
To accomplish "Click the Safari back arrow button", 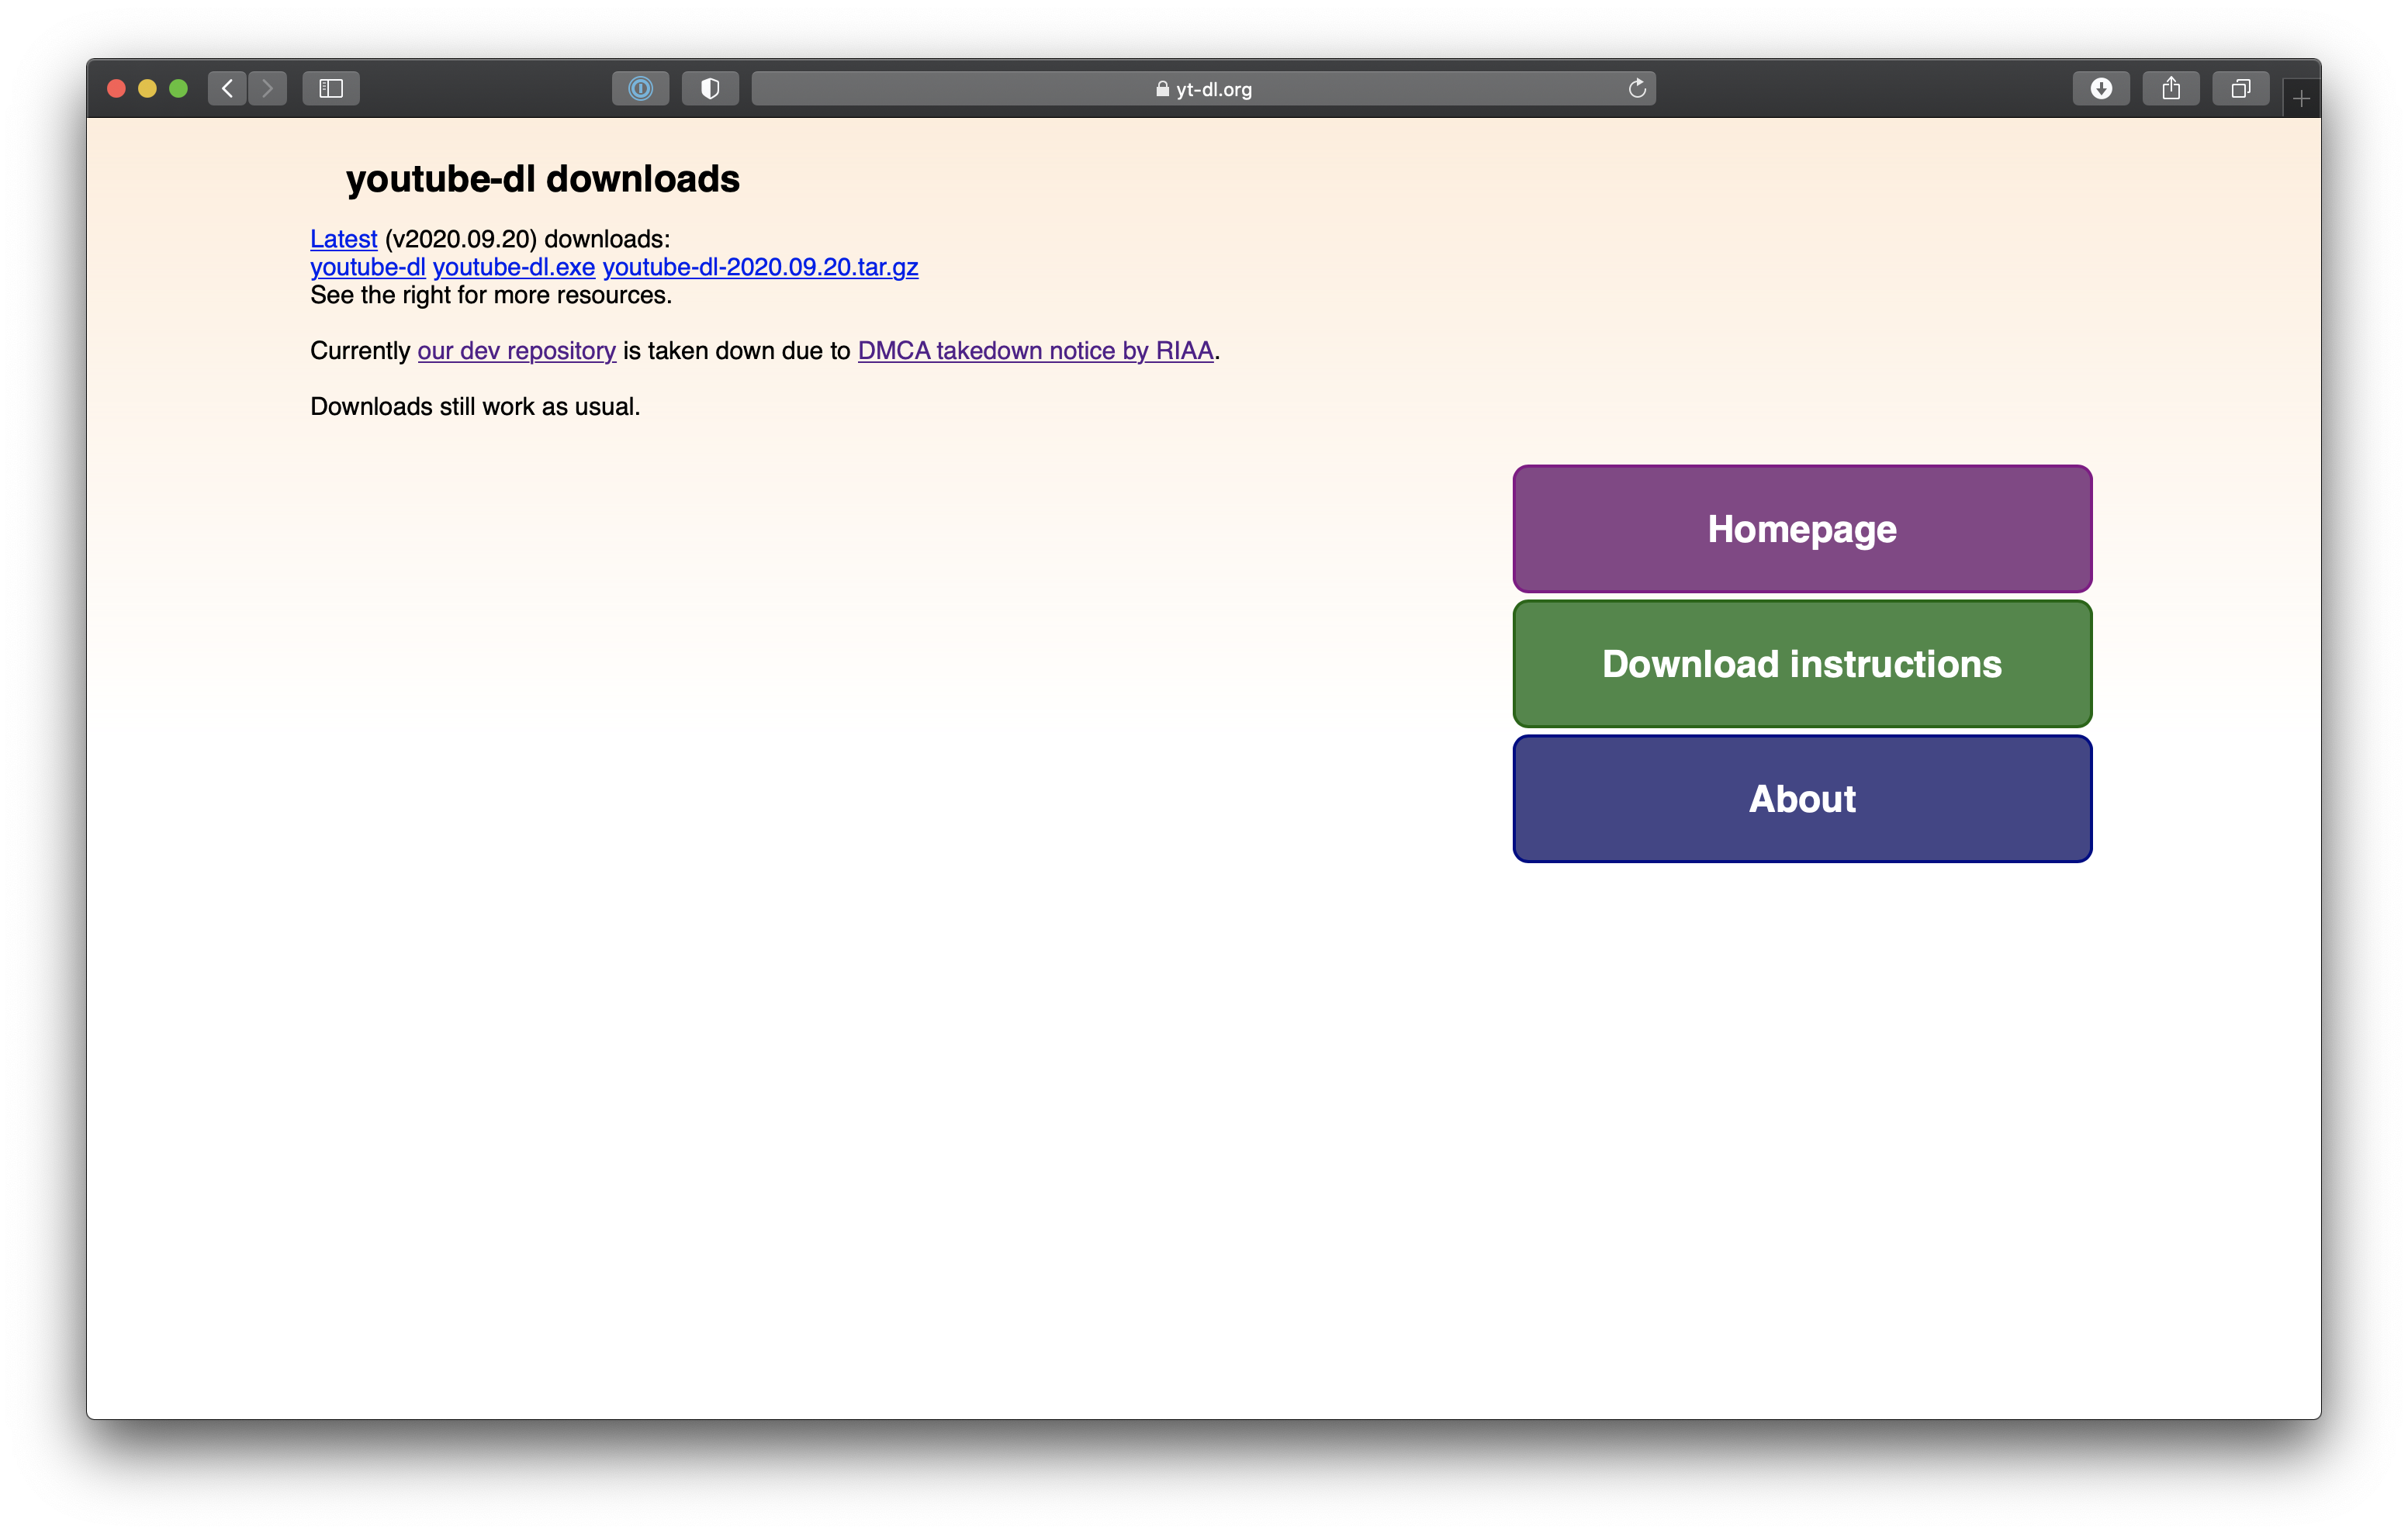I will 227,88.
